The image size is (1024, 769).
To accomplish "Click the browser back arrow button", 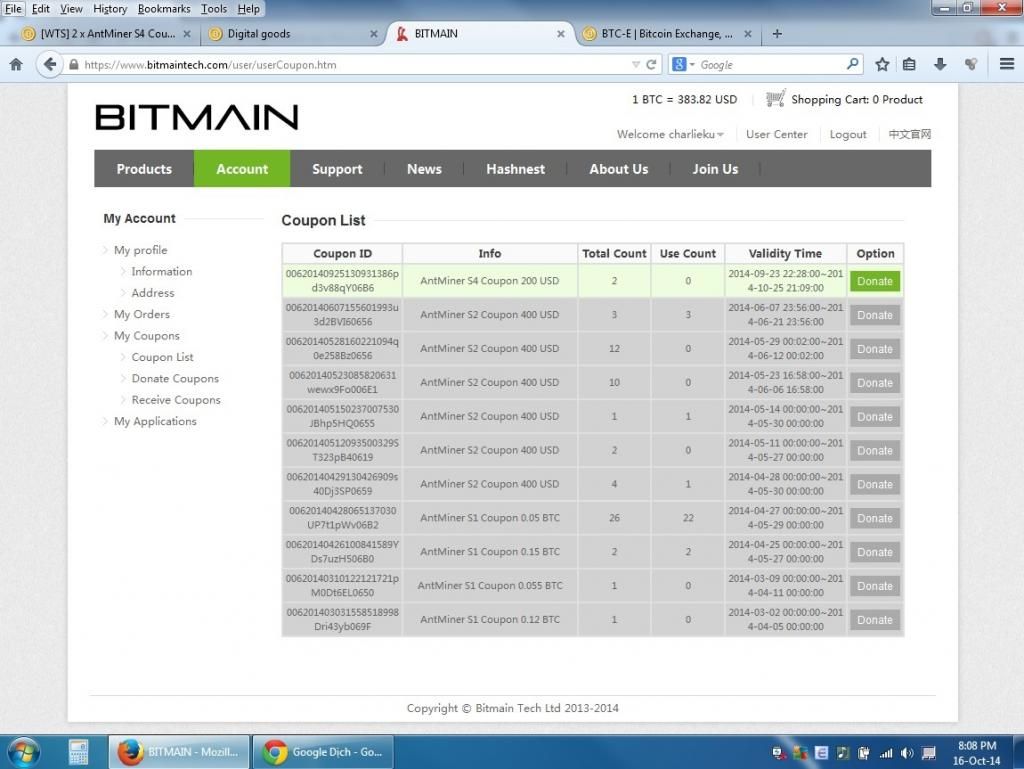I will point(49,64).
